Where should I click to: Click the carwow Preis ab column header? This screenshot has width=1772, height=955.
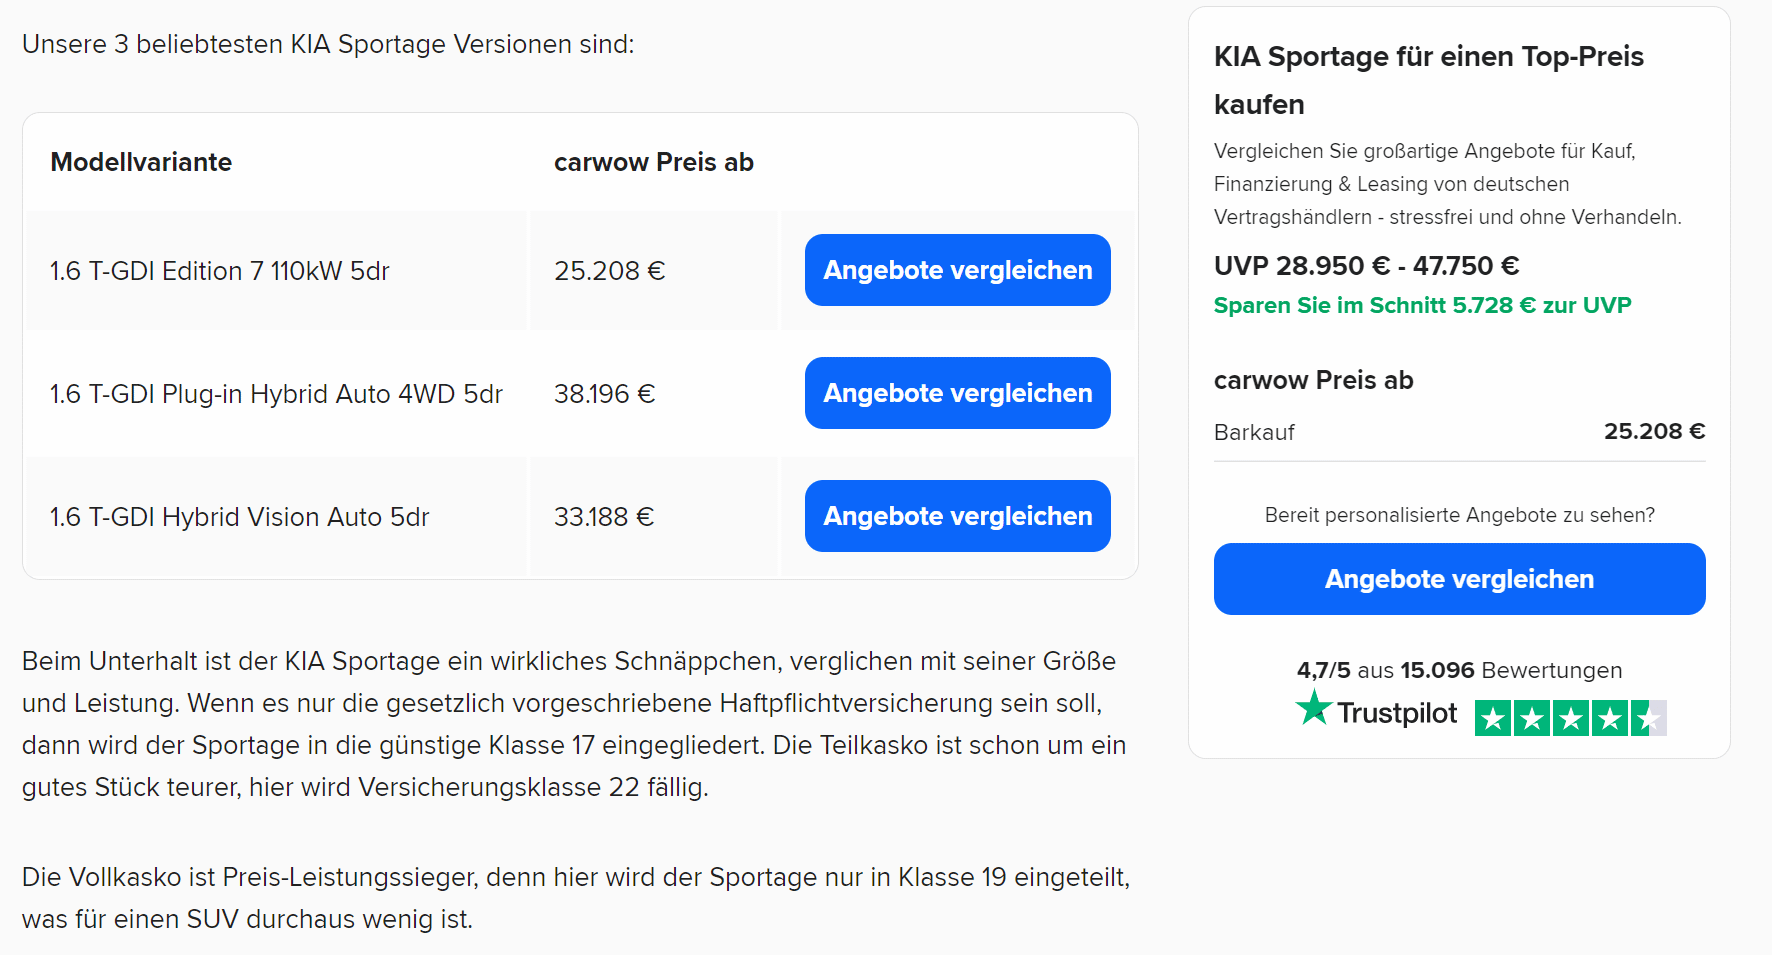[654, 162]
